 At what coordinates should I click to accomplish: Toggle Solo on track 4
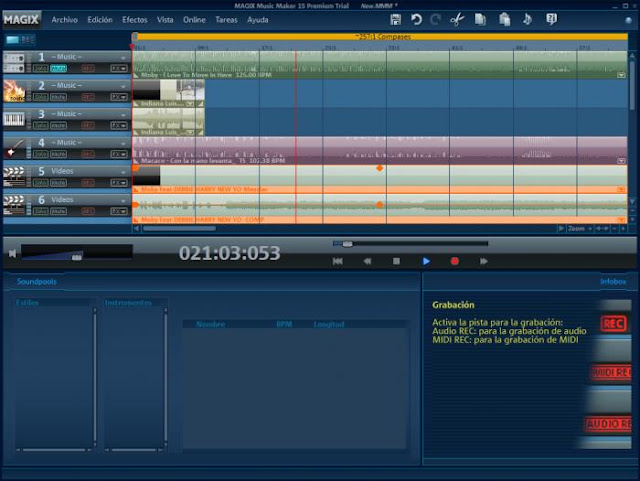coord(40,154)
